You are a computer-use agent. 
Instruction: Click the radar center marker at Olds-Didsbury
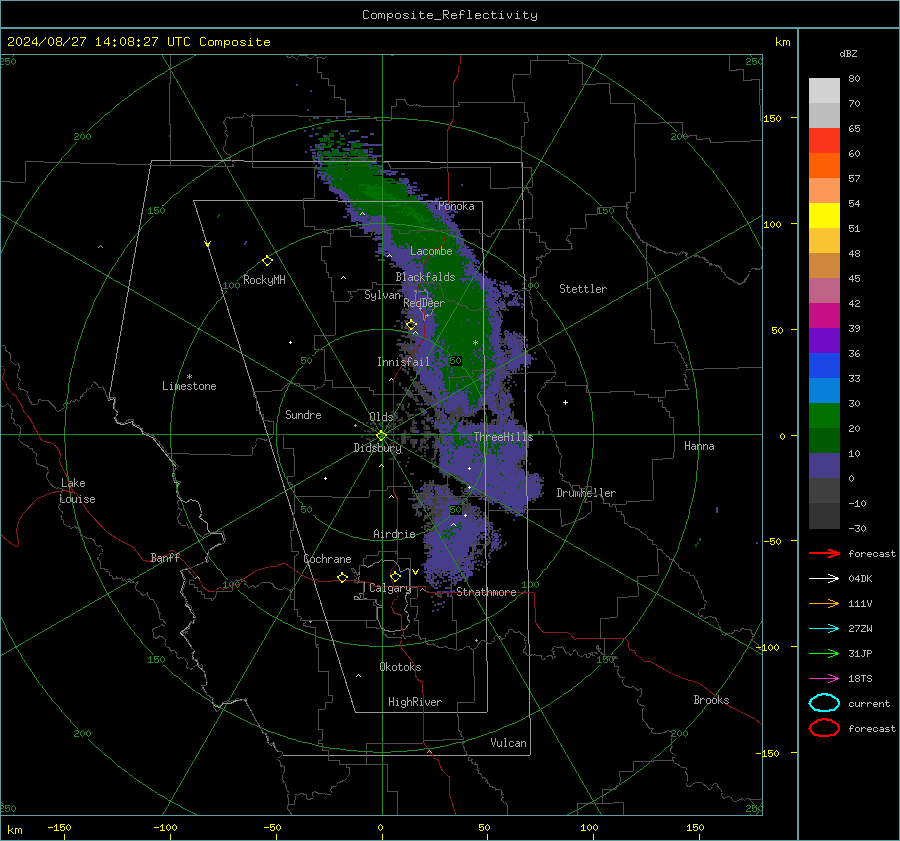click(x=381, y=436)
